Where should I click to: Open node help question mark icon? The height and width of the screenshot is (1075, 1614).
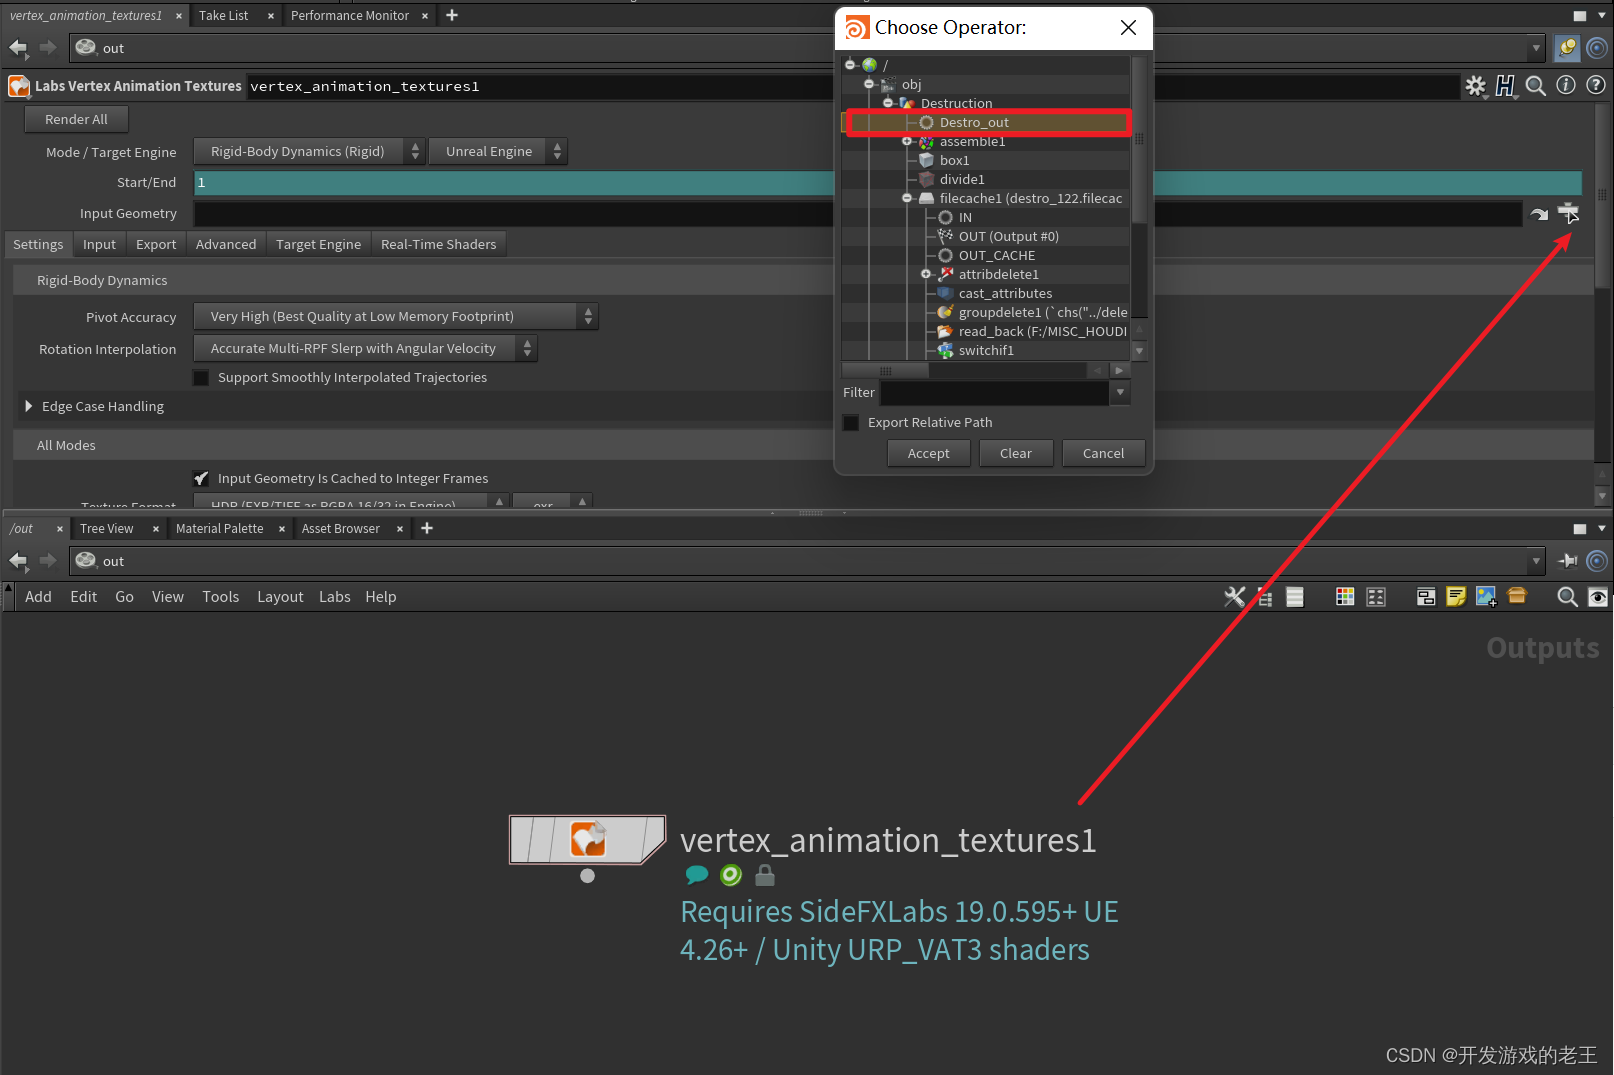(x=1596, y=86)
